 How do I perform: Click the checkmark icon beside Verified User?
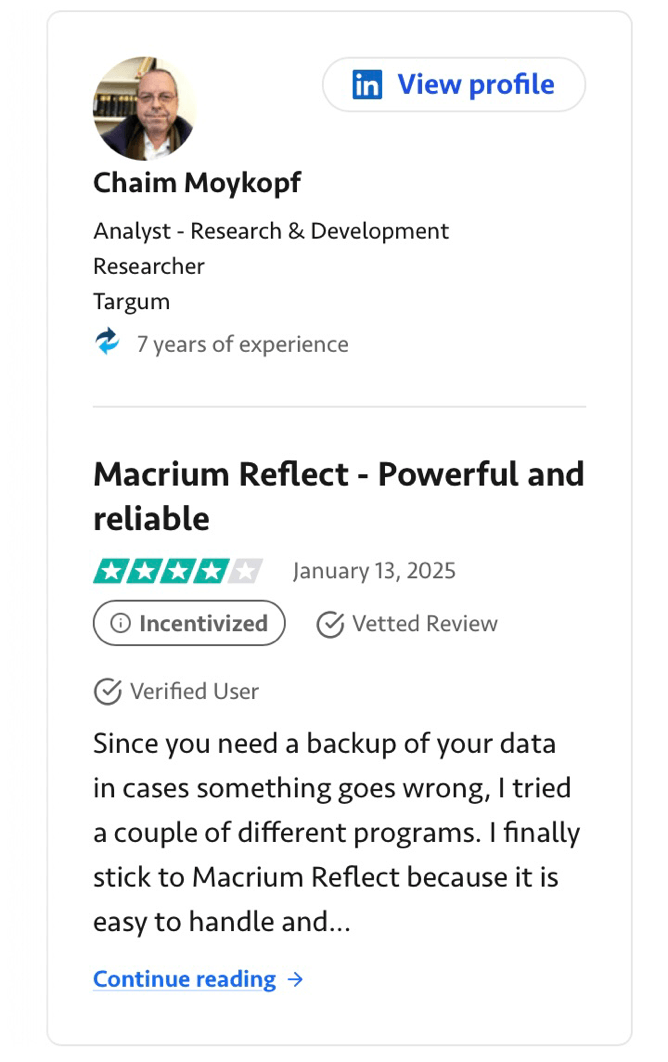pyautogui.click(x=107, y=691)
